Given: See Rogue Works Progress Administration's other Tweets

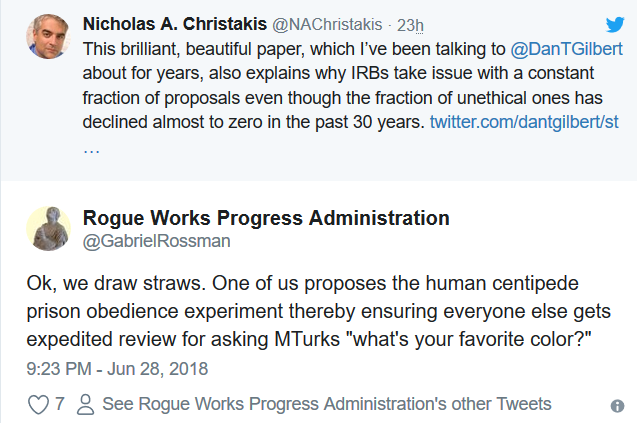Looking at the screenshot, I should point(326,404).
